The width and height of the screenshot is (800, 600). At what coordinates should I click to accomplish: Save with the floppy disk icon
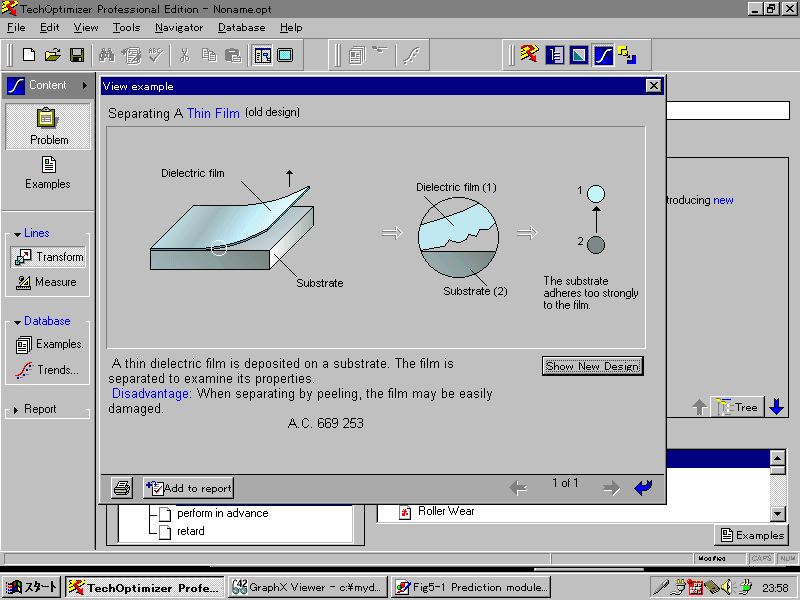point(77,55)
